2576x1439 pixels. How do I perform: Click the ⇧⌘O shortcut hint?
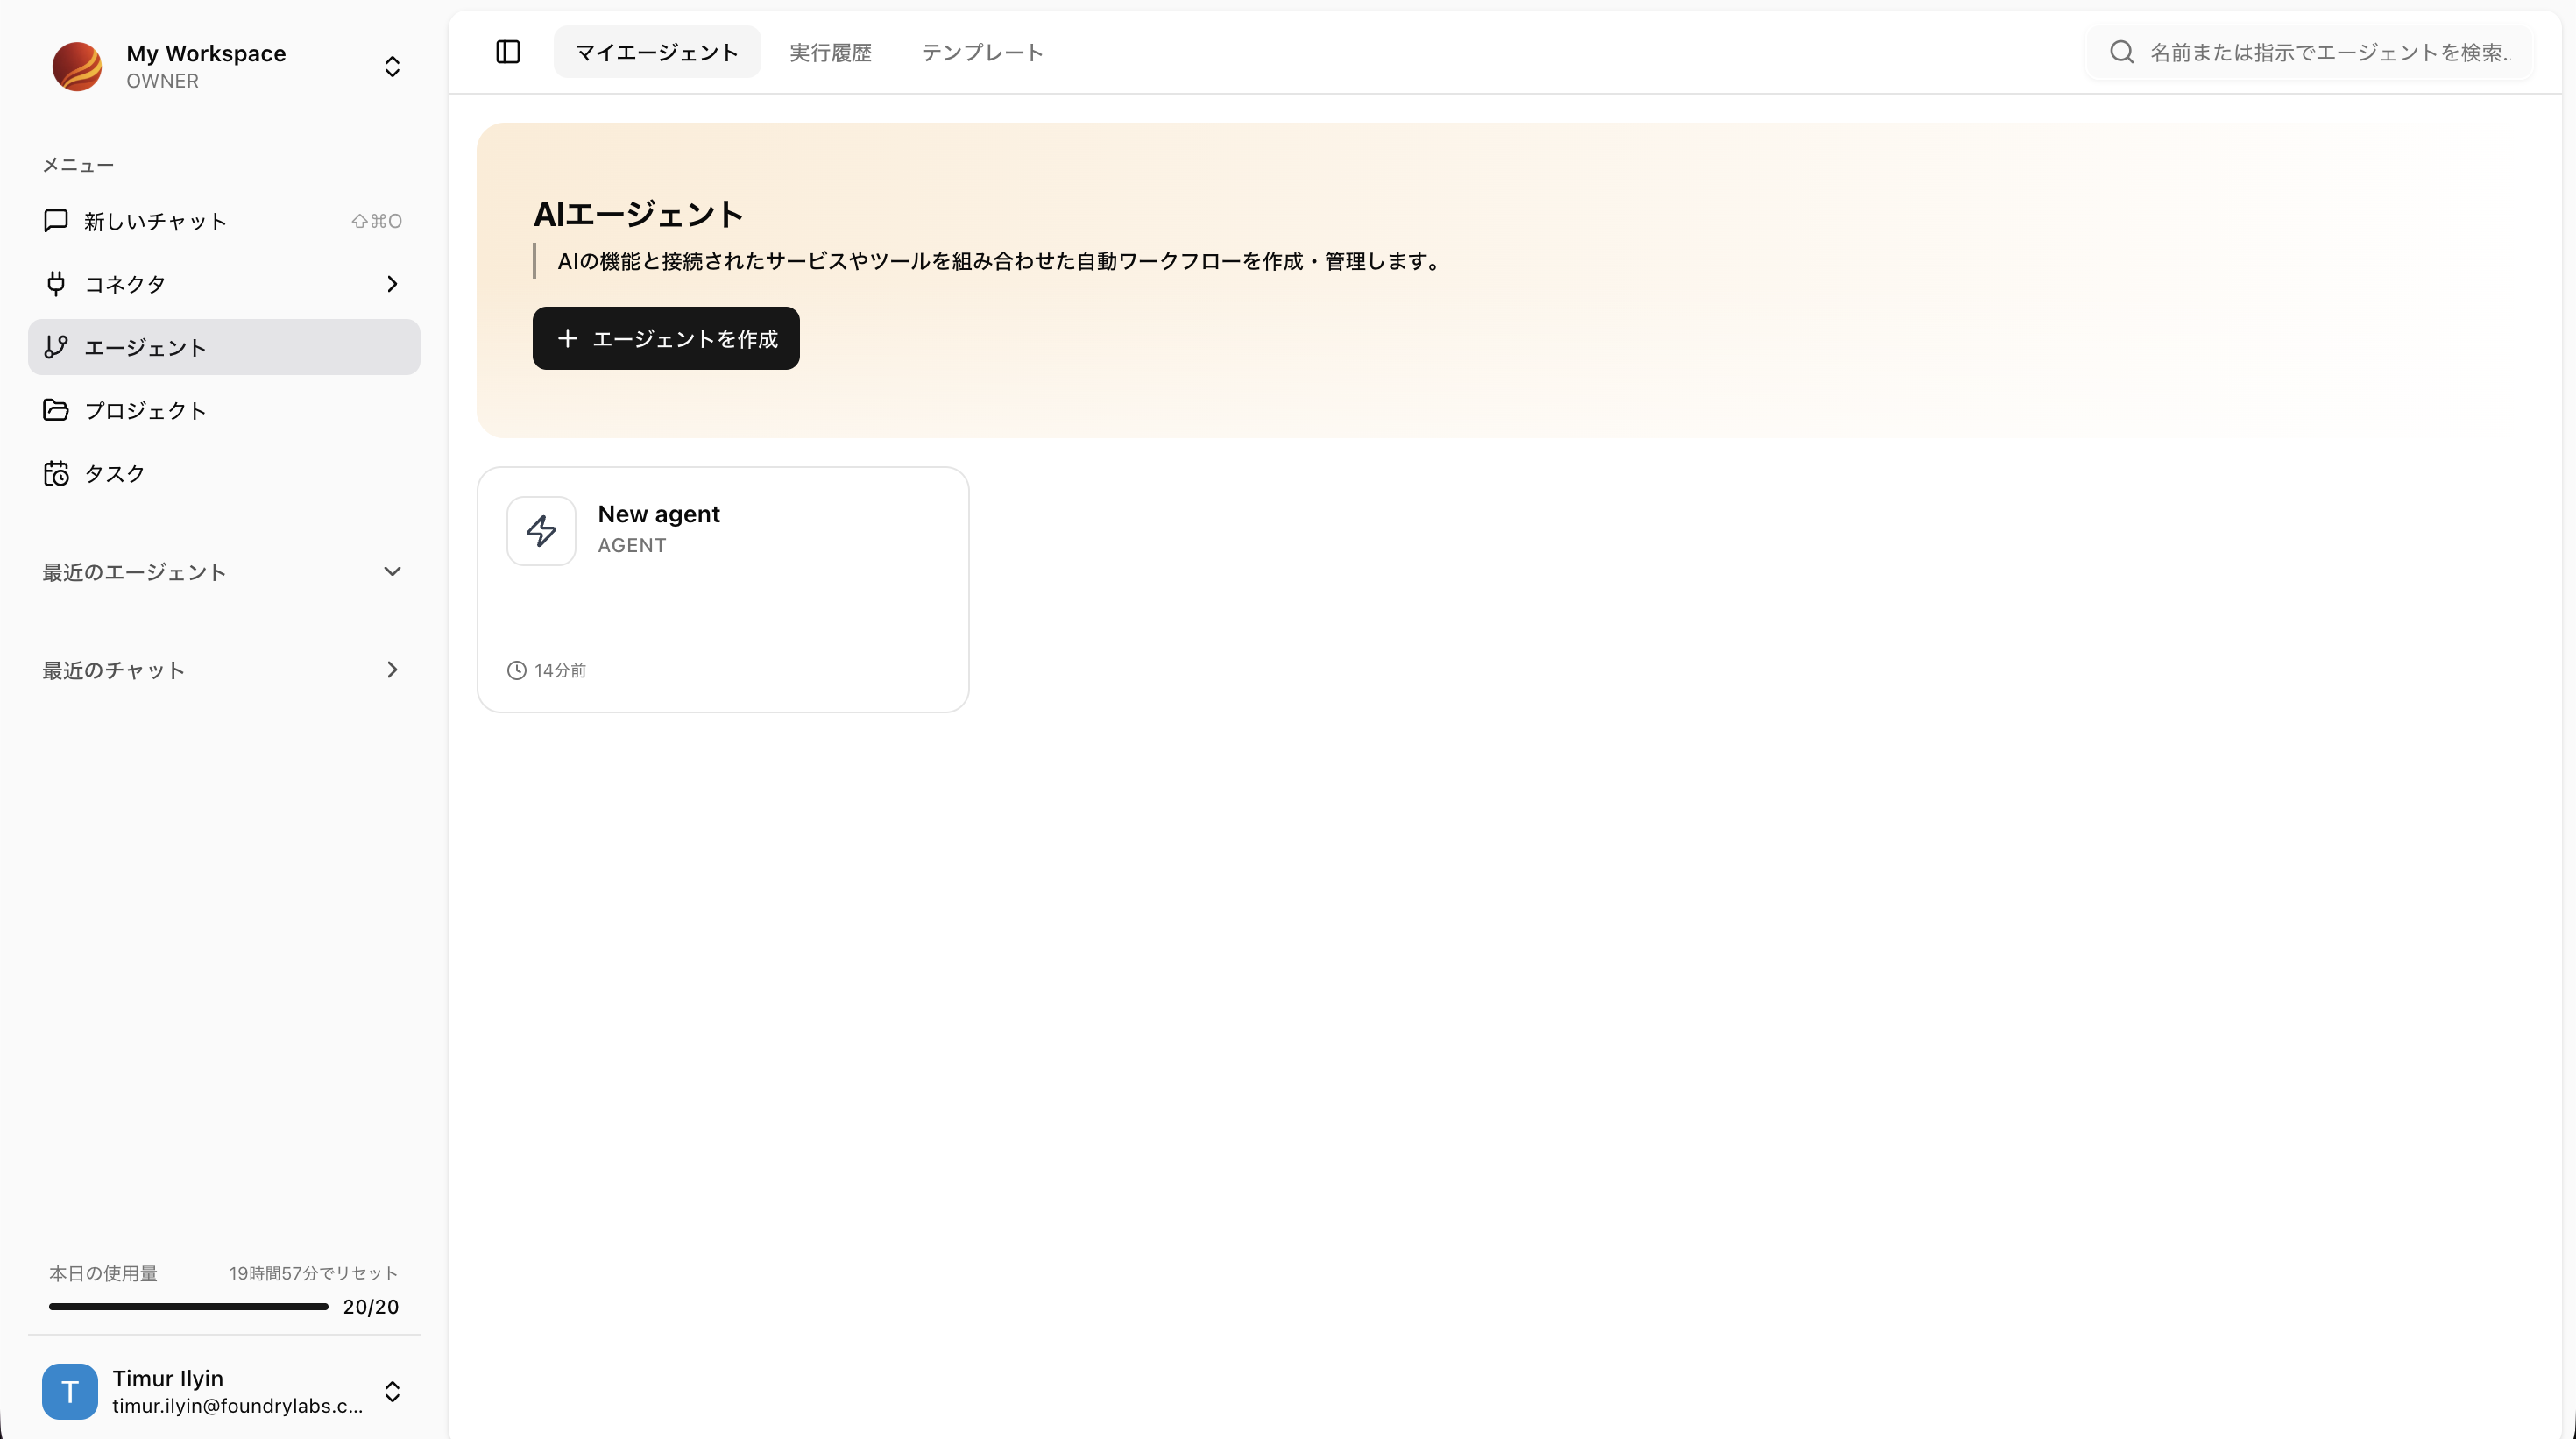tap(377, 221)
